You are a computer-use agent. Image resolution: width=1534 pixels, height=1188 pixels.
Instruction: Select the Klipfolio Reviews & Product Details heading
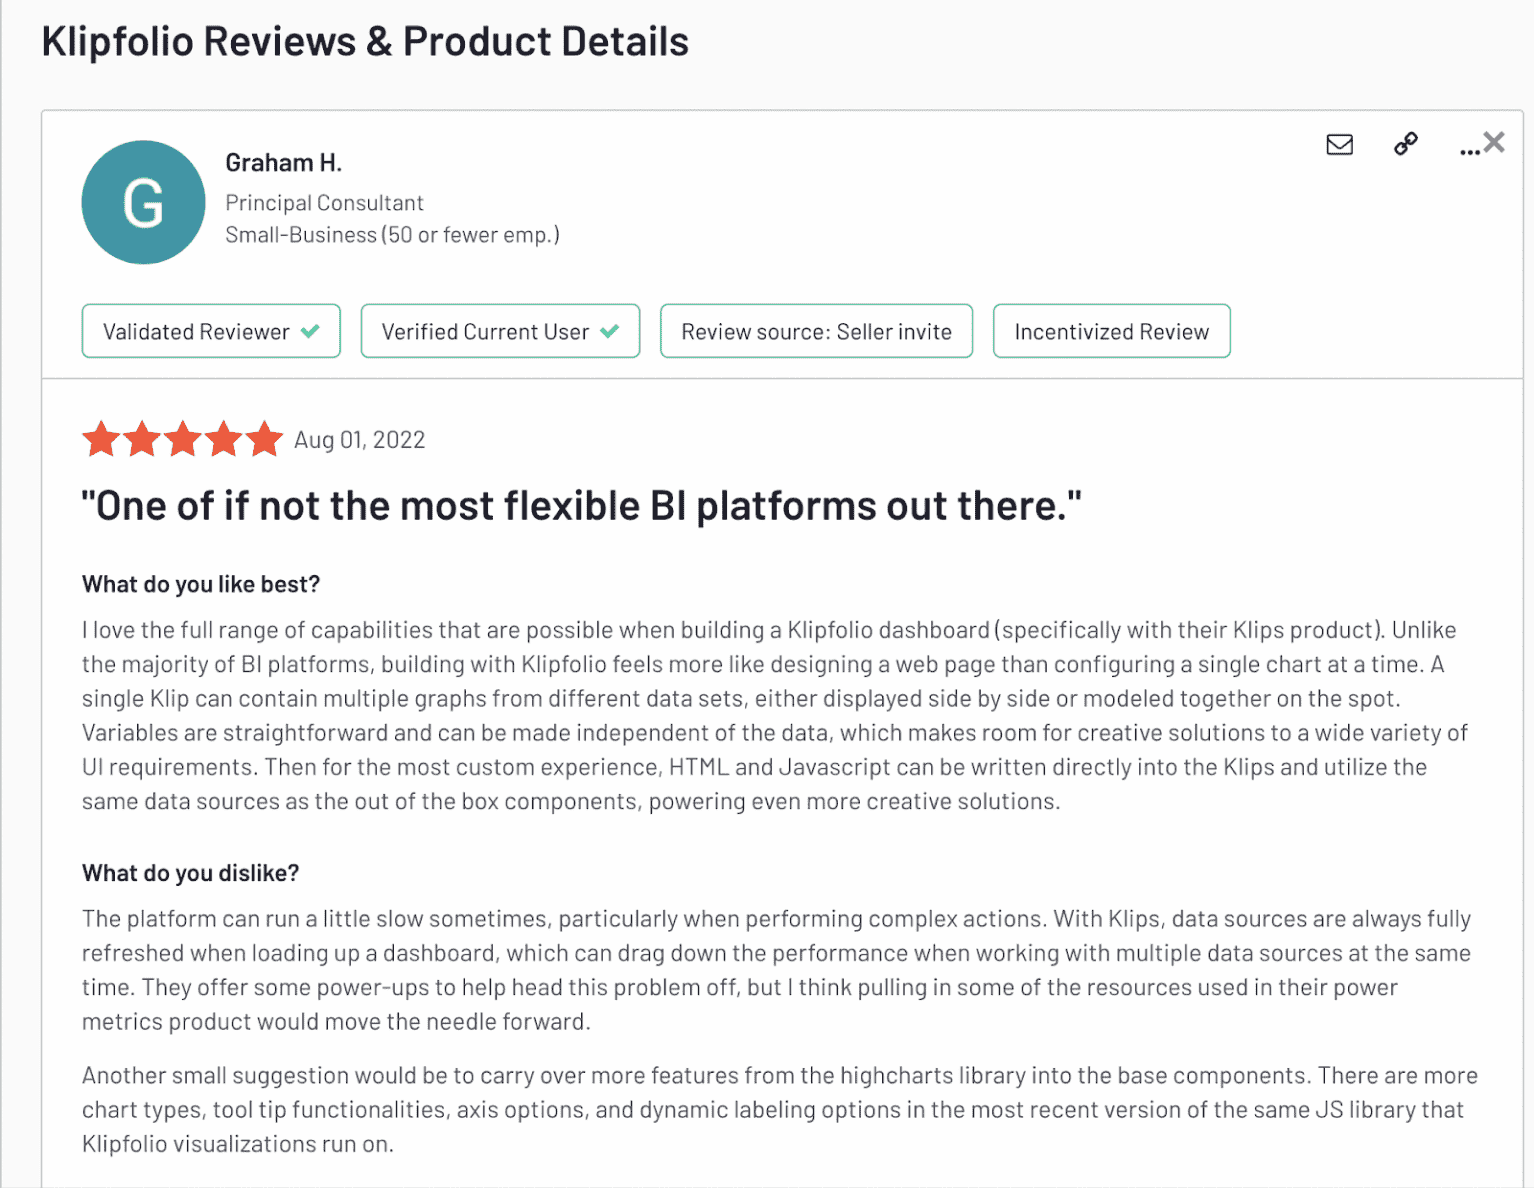[364, 40]
